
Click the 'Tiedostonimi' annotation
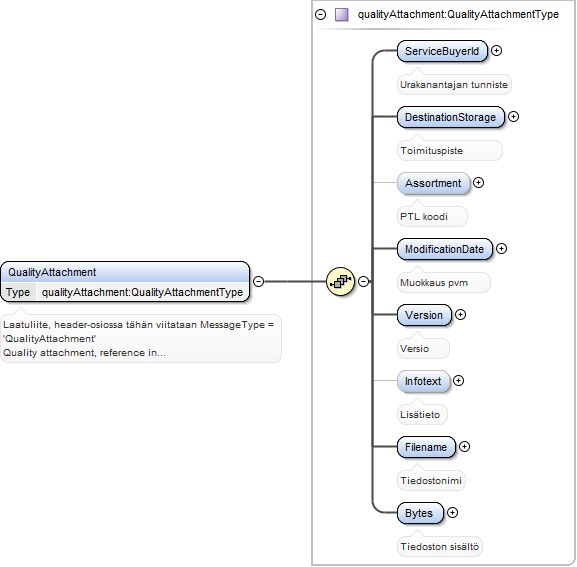(431, 481)
